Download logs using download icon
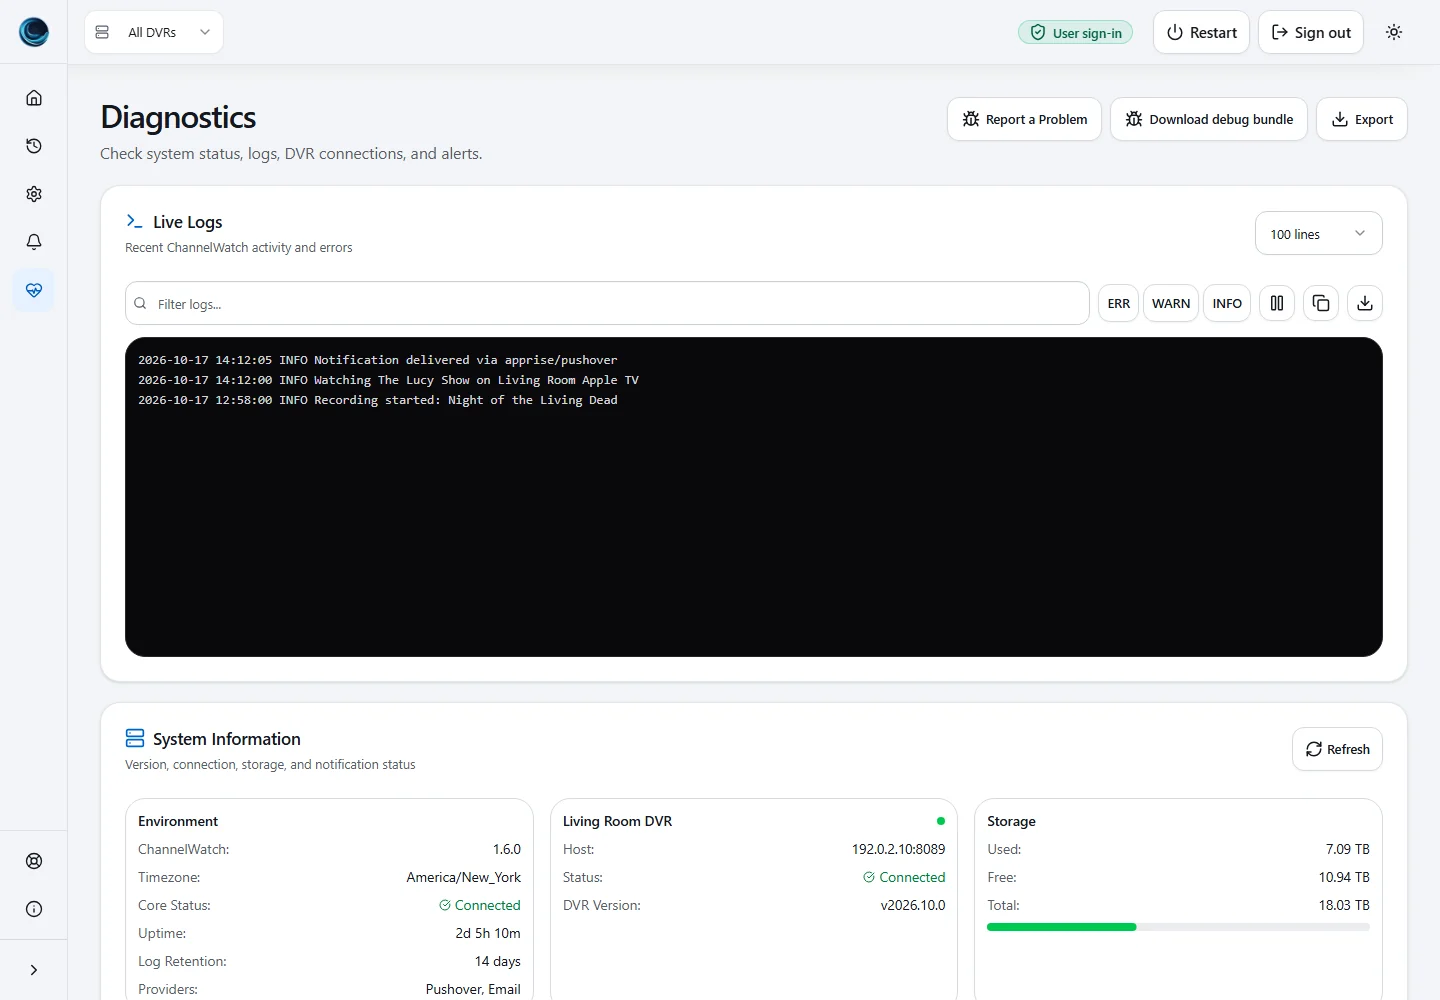Image resolution: width=1440 pixels, height=1000 pixels. [1365, 303]
